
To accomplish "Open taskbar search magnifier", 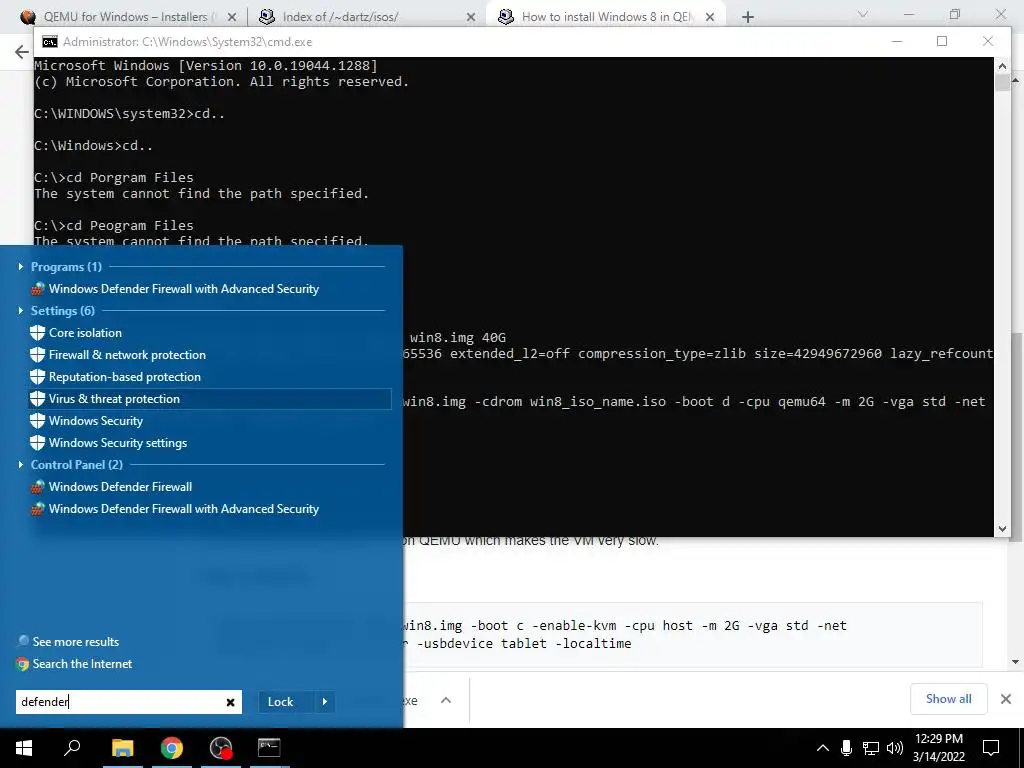I will click(x=72, y=747).
